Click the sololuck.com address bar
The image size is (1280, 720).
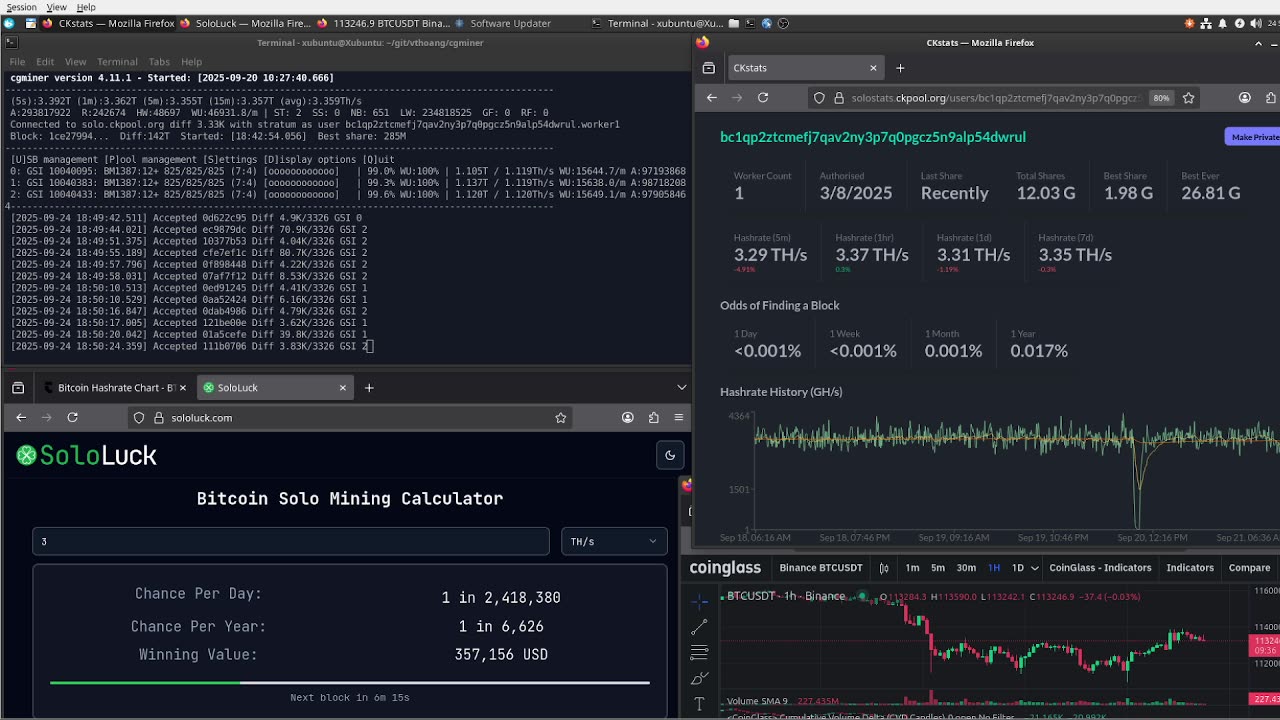pyautogui.click(x=350, y=418)
